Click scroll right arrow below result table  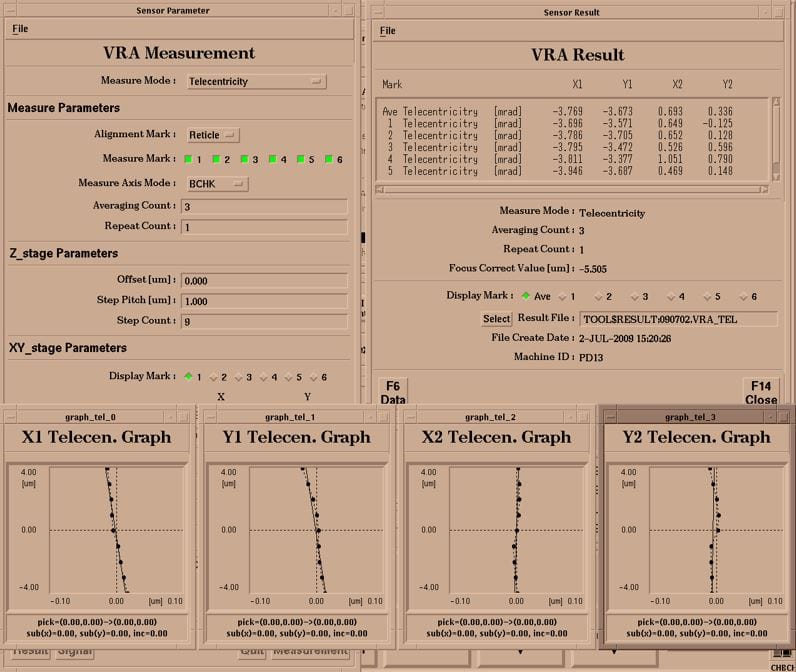tap(764, 189)
